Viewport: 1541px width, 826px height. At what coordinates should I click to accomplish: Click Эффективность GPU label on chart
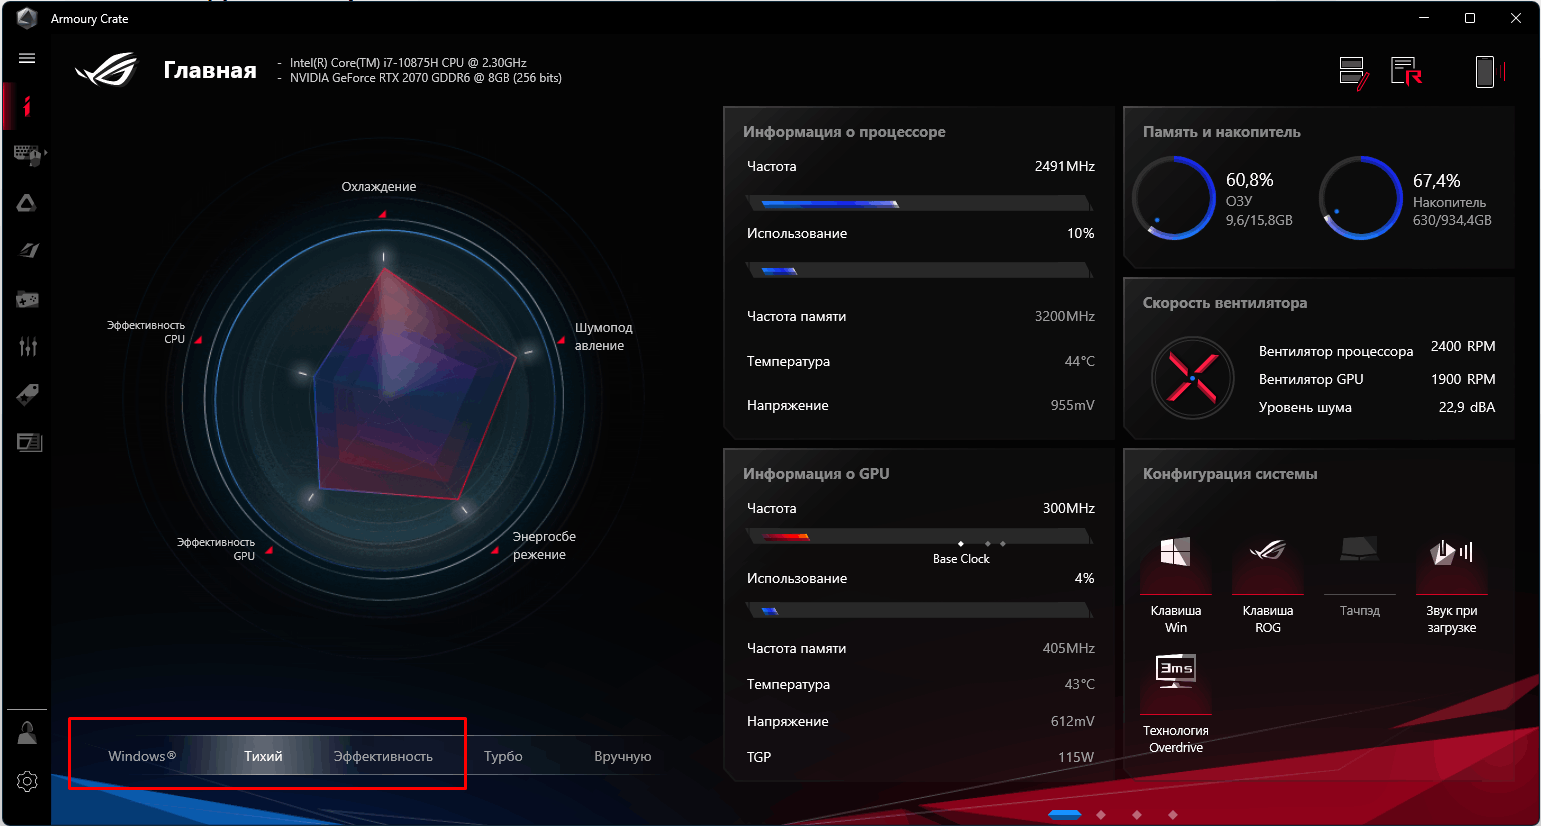[216, 549]
